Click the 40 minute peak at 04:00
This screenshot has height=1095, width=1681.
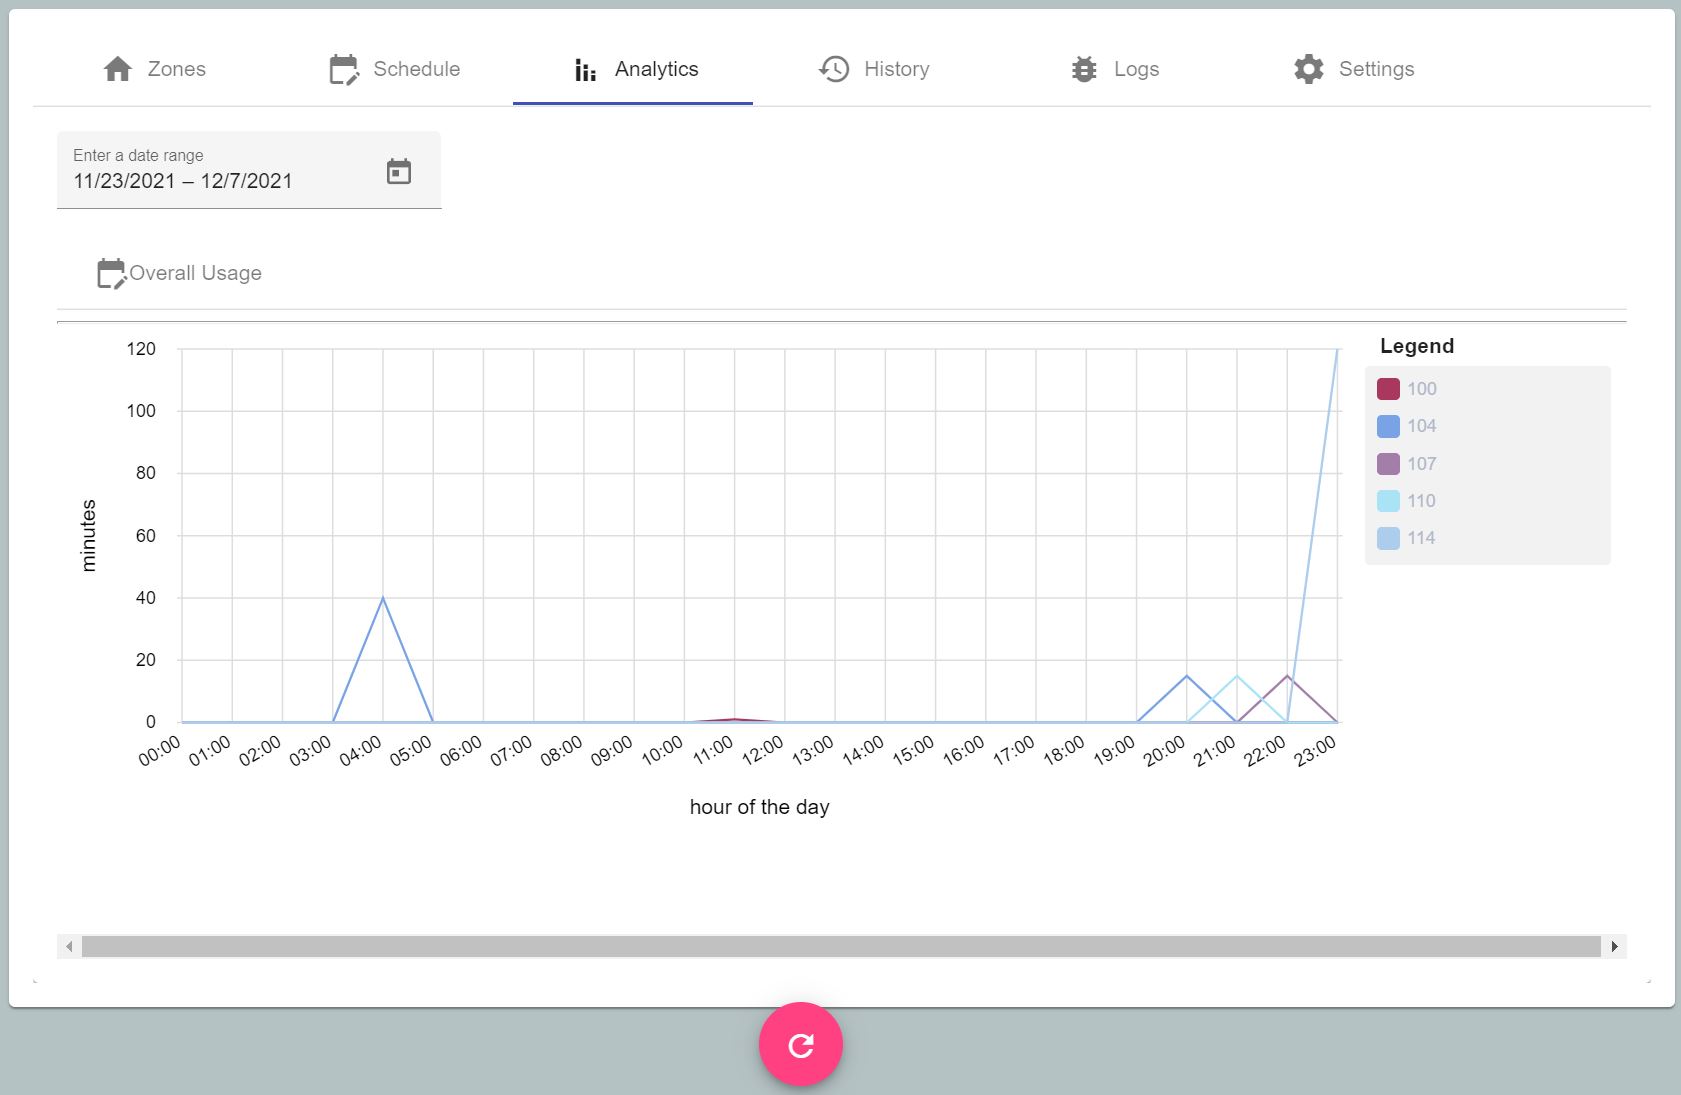point(383,598)
